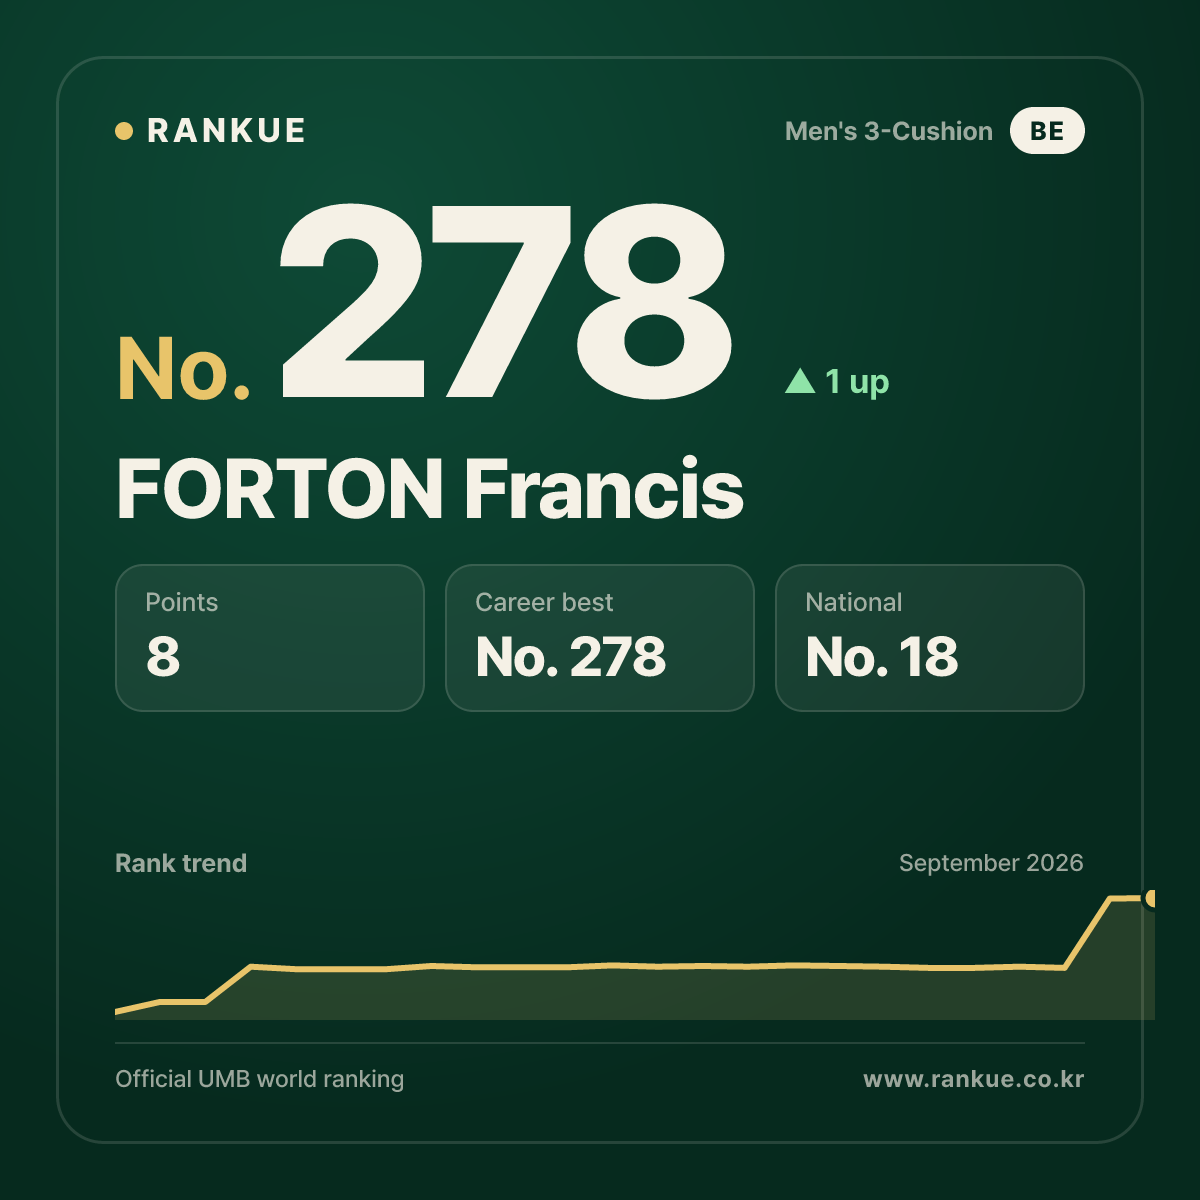
Task: Click the national rank No. 18
Action: (x=882, y=657)
